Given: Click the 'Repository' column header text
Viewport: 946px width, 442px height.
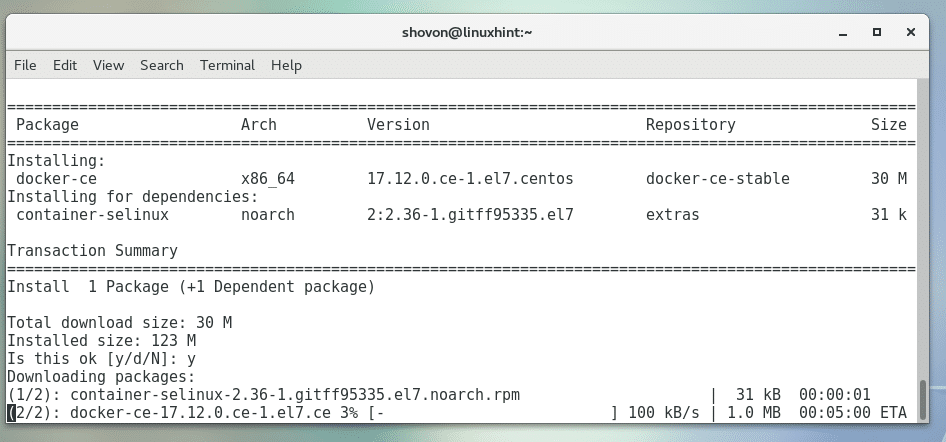Looking at the screenshot, I should point(691,125).
